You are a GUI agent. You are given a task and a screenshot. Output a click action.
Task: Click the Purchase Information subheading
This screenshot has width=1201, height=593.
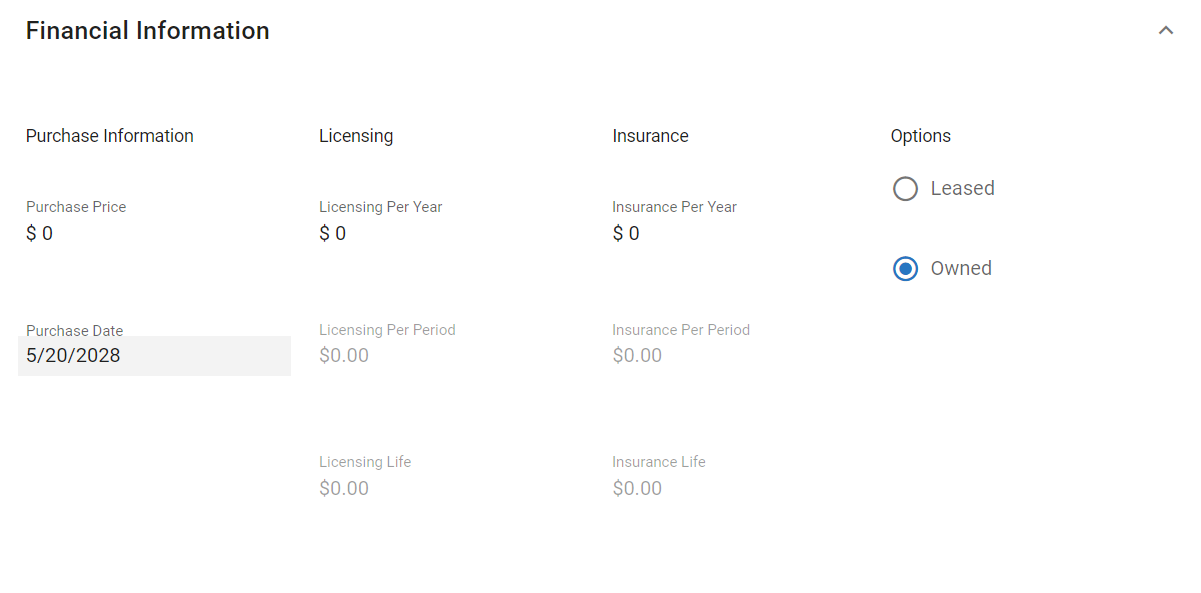110,136
